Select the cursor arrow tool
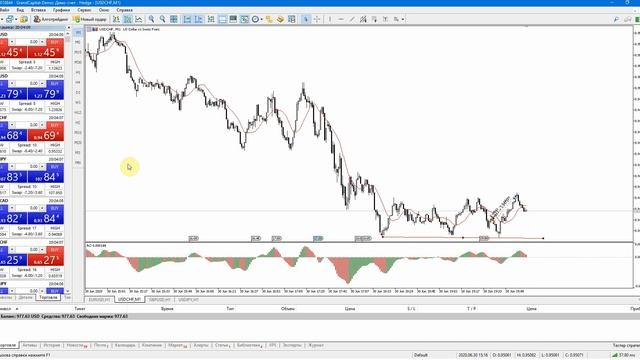Image resolution: width=640 pixels, height=360 pixels. (x=306, y=19)
